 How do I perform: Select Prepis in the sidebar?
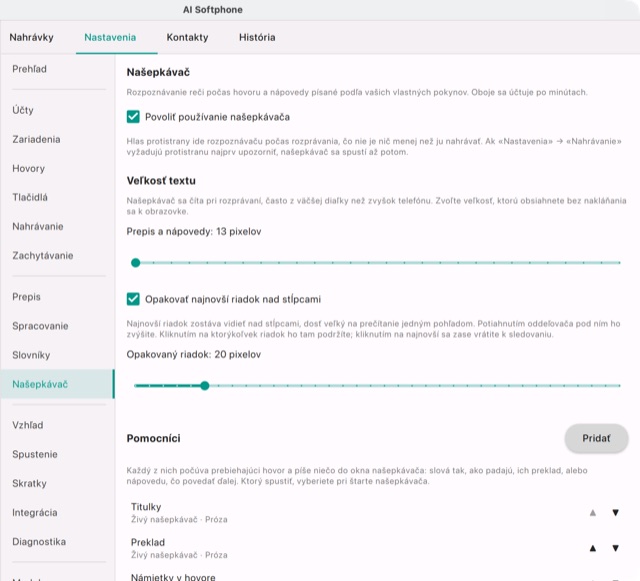57,297
